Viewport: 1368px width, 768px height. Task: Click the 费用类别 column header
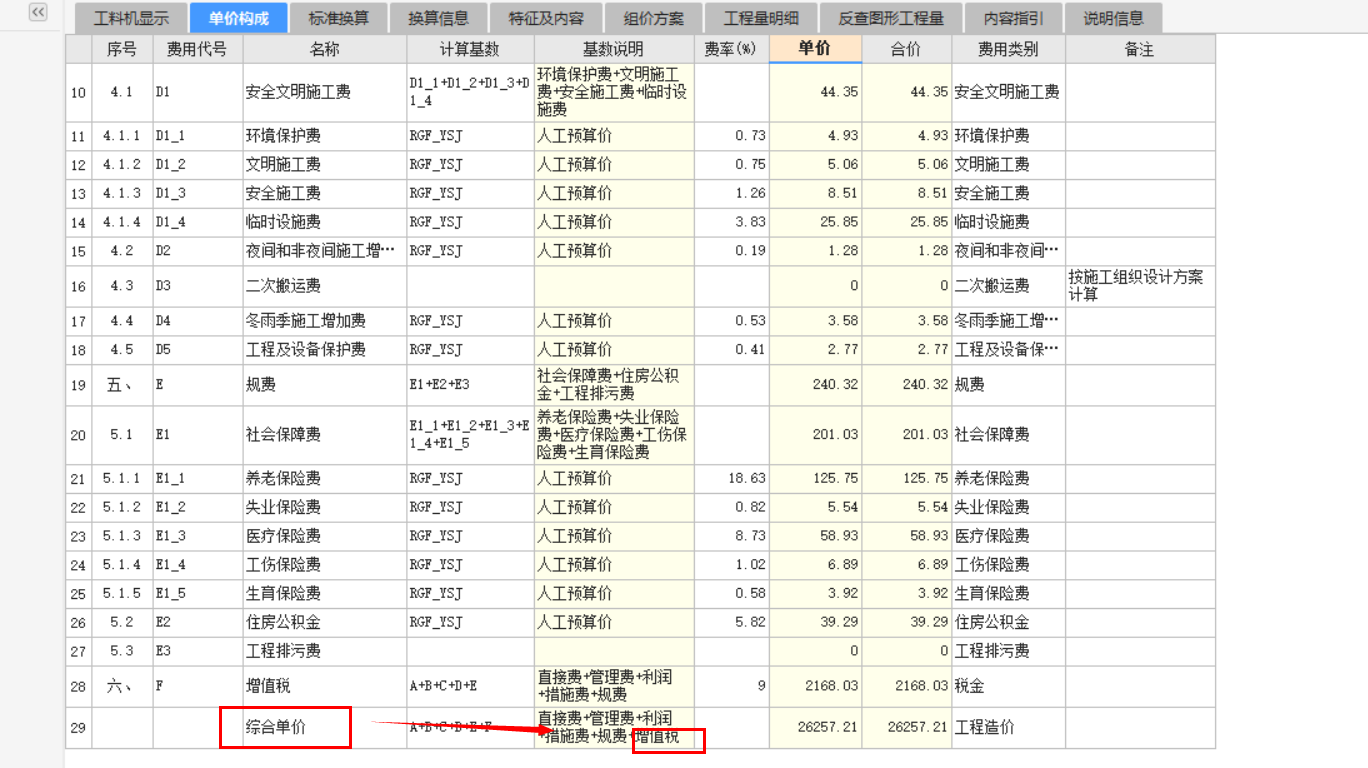pos(1008,49)
